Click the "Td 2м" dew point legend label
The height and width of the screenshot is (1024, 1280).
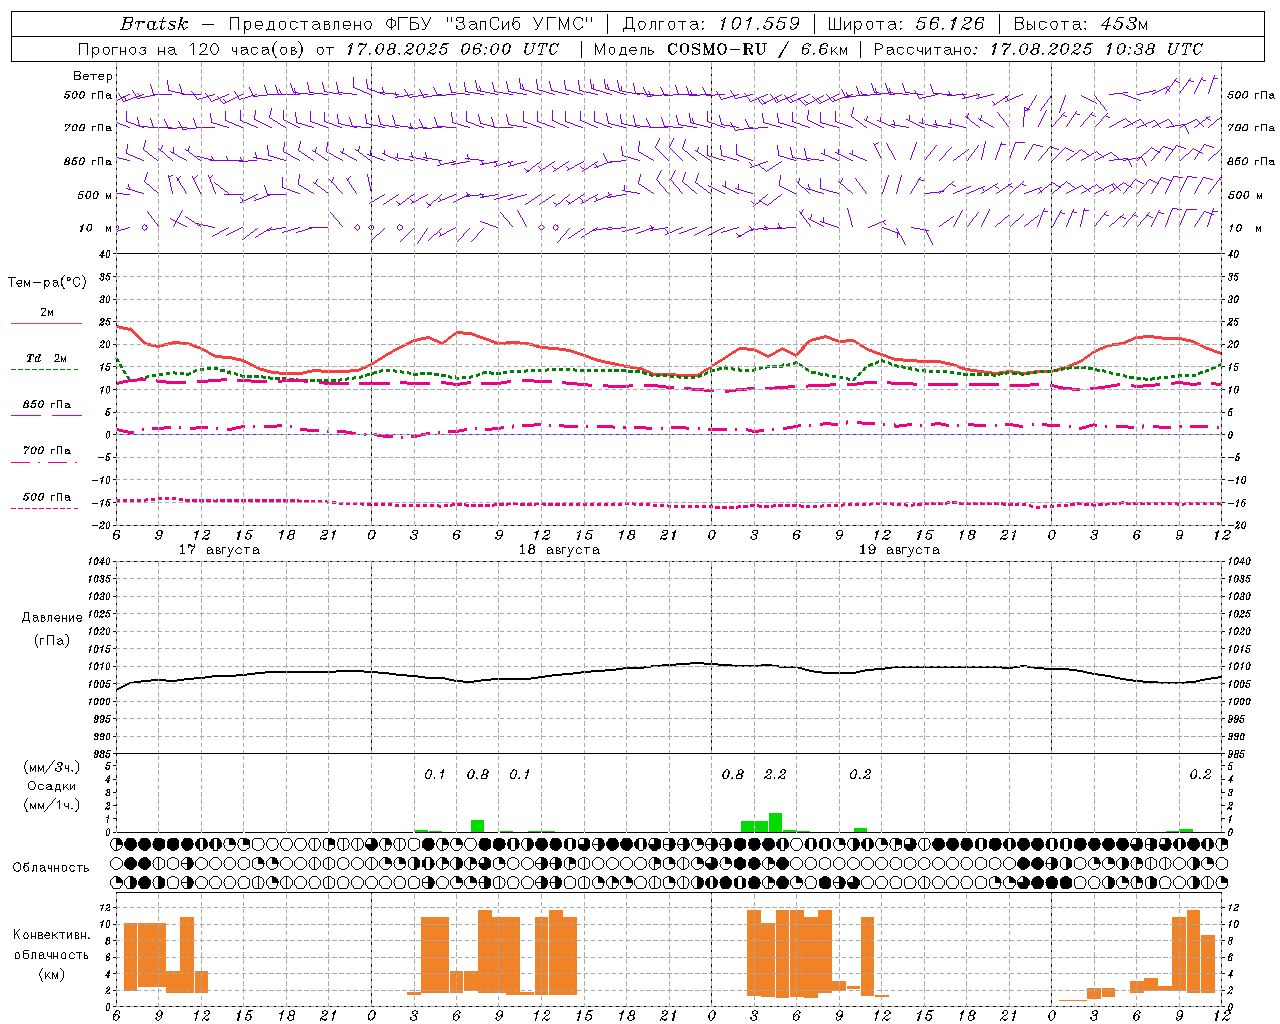coord(46,358)
